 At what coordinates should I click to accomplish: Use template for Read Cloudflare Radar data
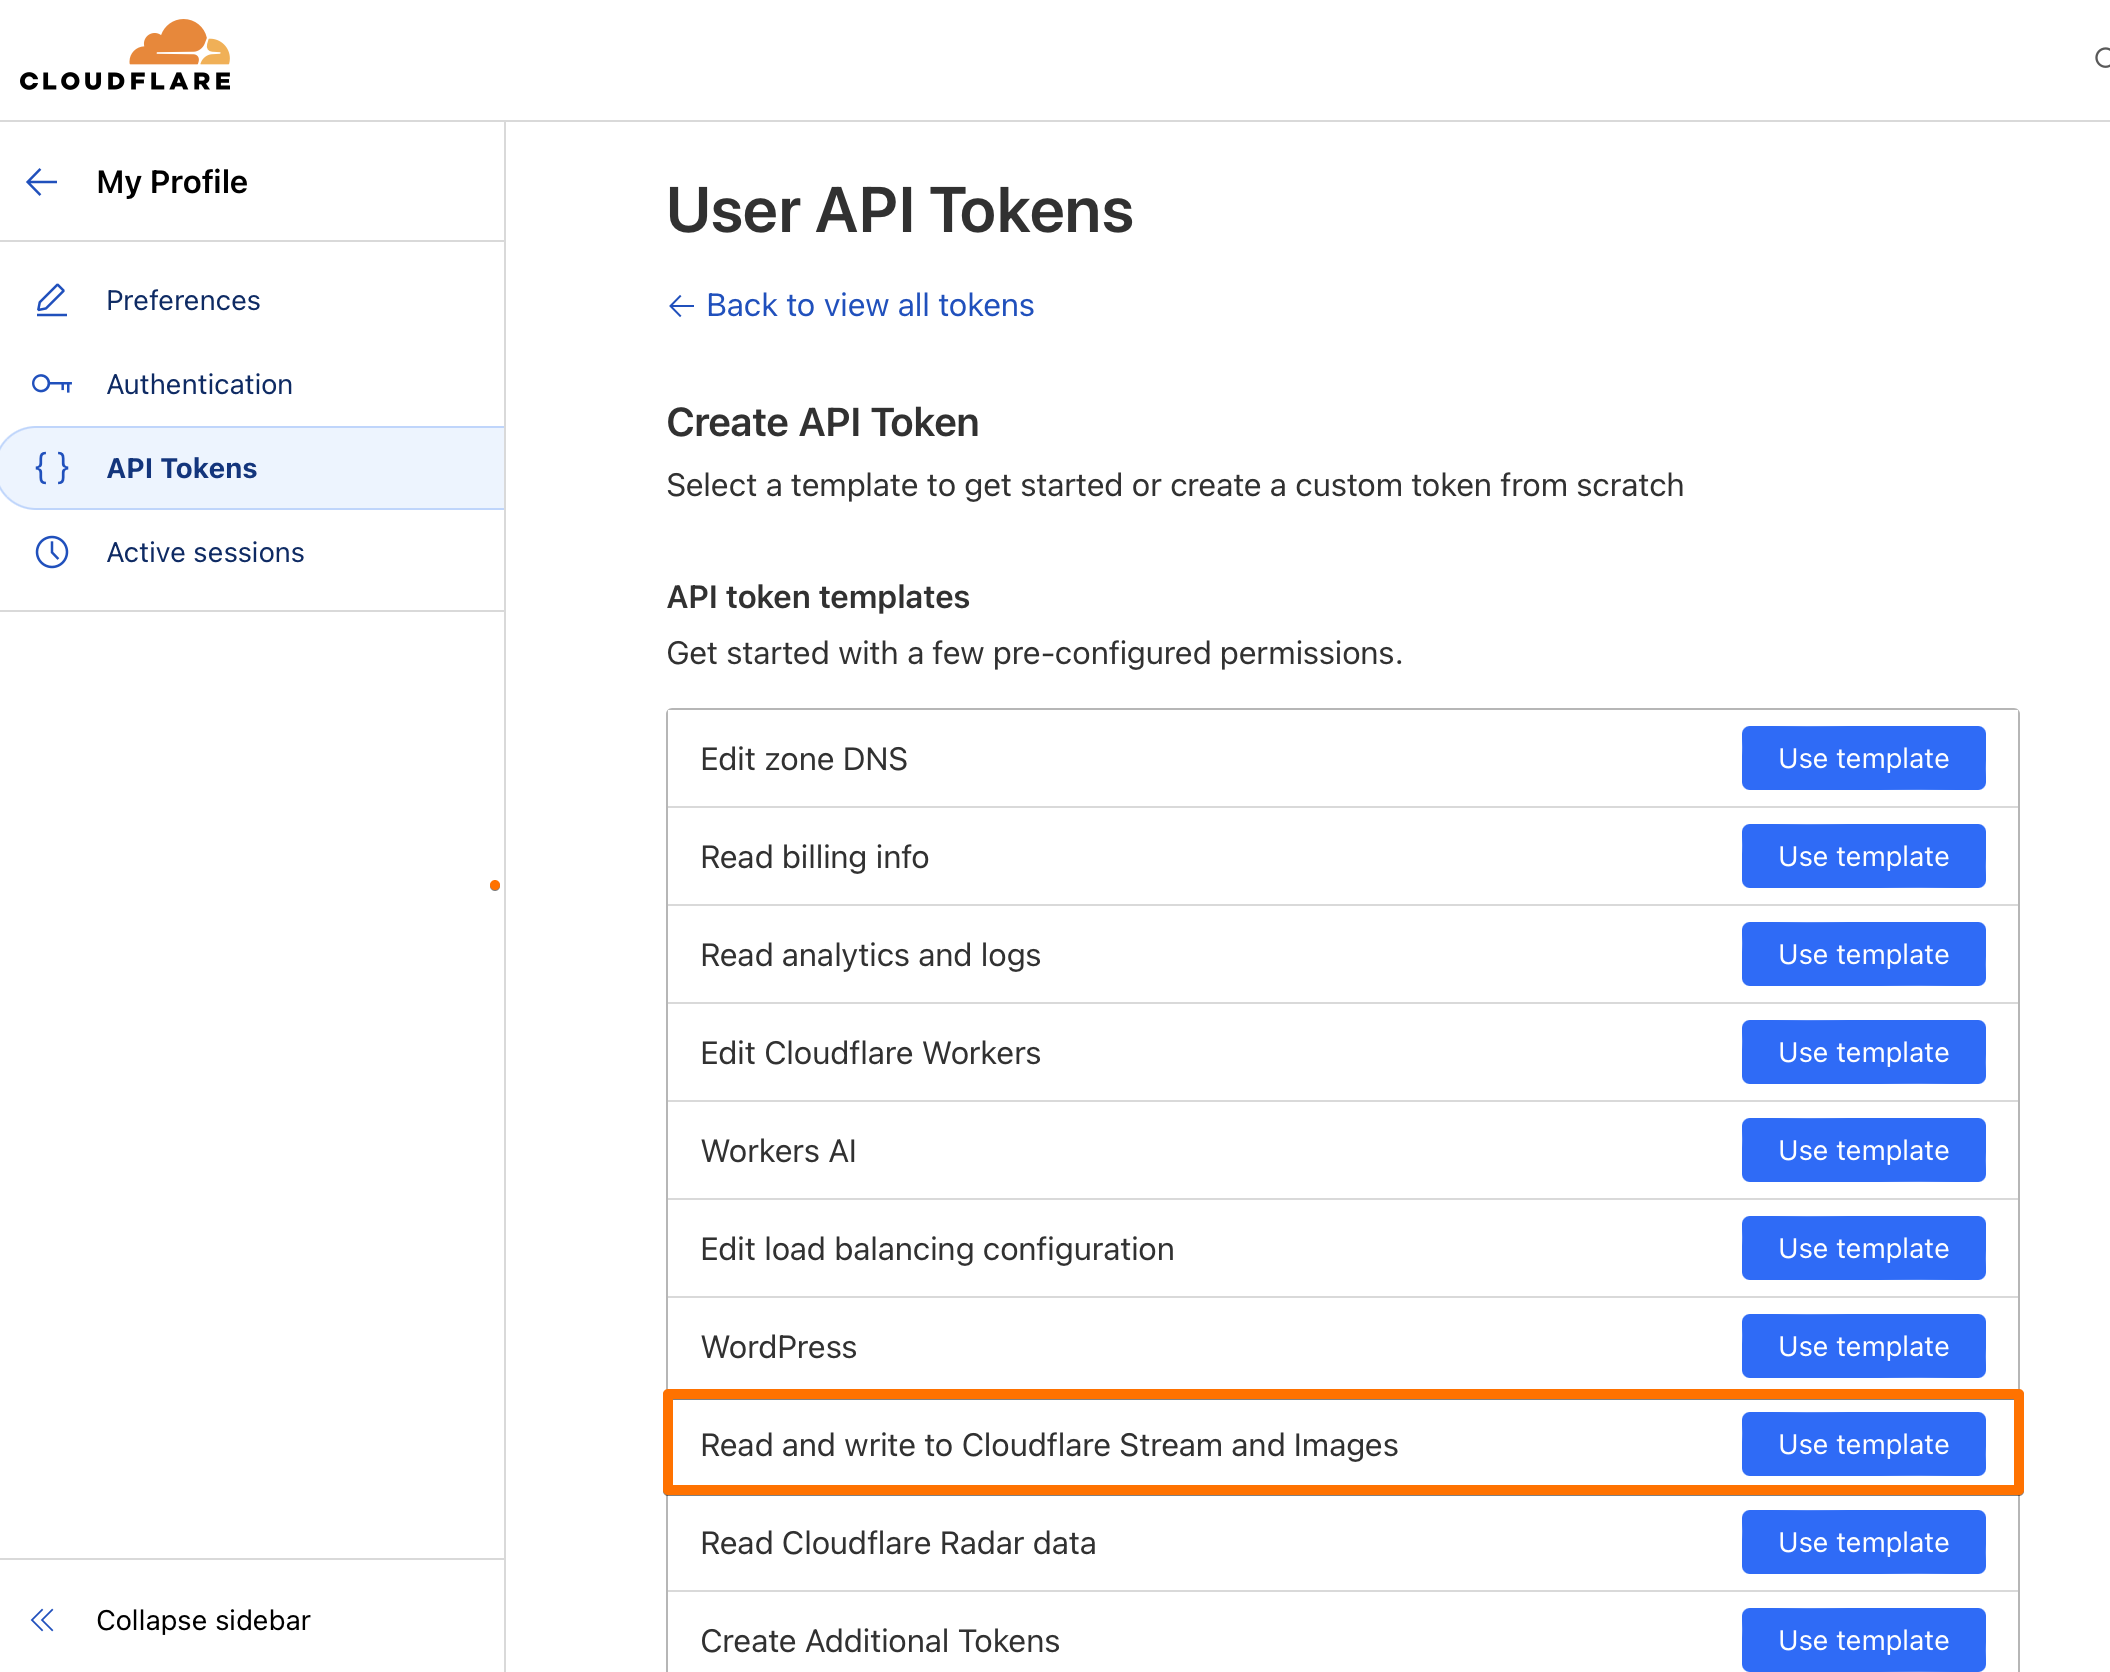tap(1863, 1542)
